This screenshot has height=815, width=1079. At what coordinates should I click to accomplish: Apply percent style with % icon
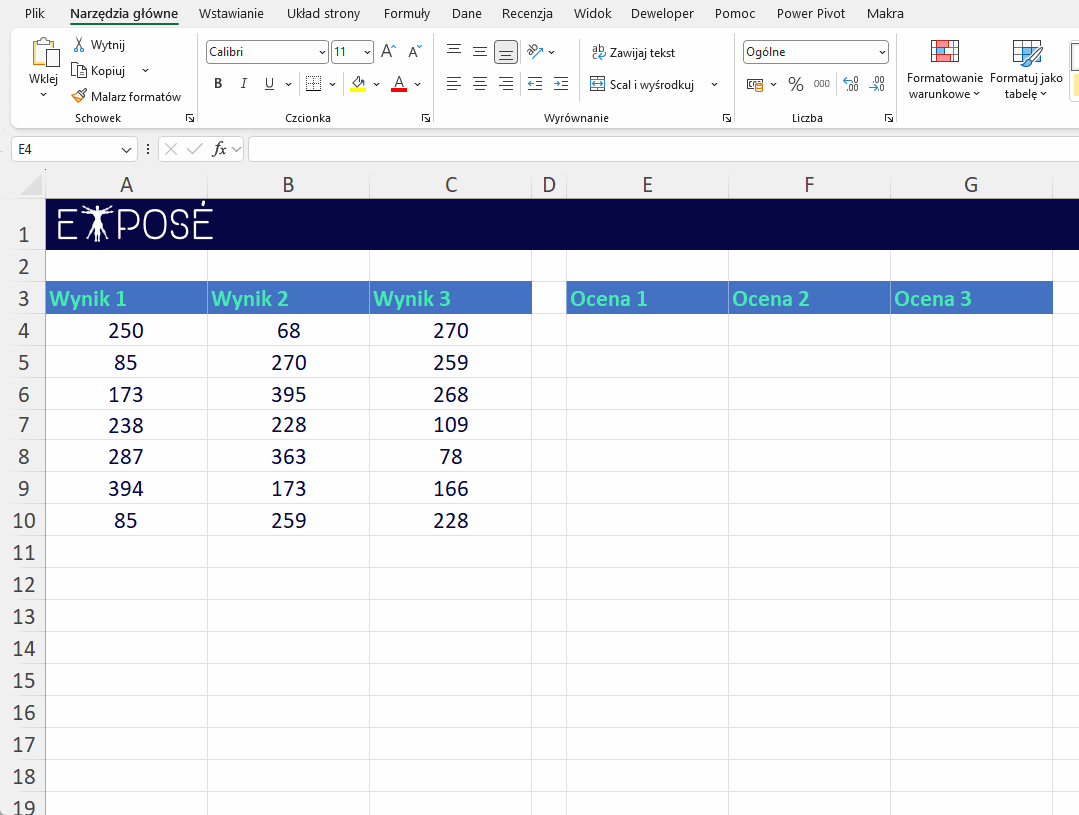coord(796,85)
